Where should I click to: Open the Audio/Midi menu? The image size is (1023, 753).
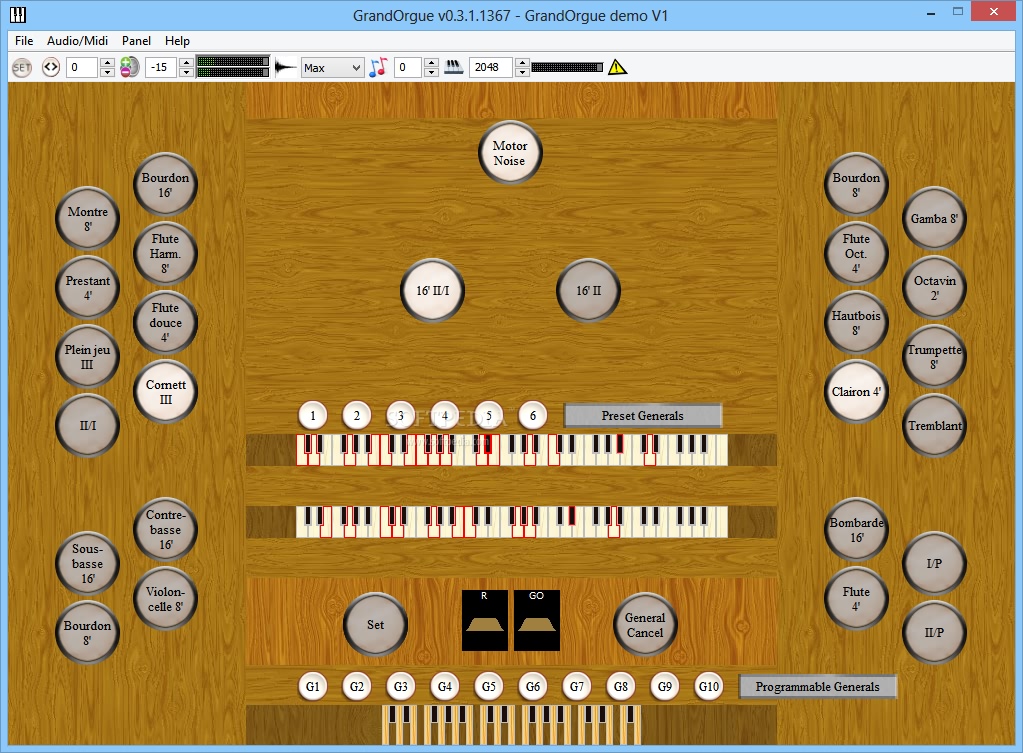(77, 40)
